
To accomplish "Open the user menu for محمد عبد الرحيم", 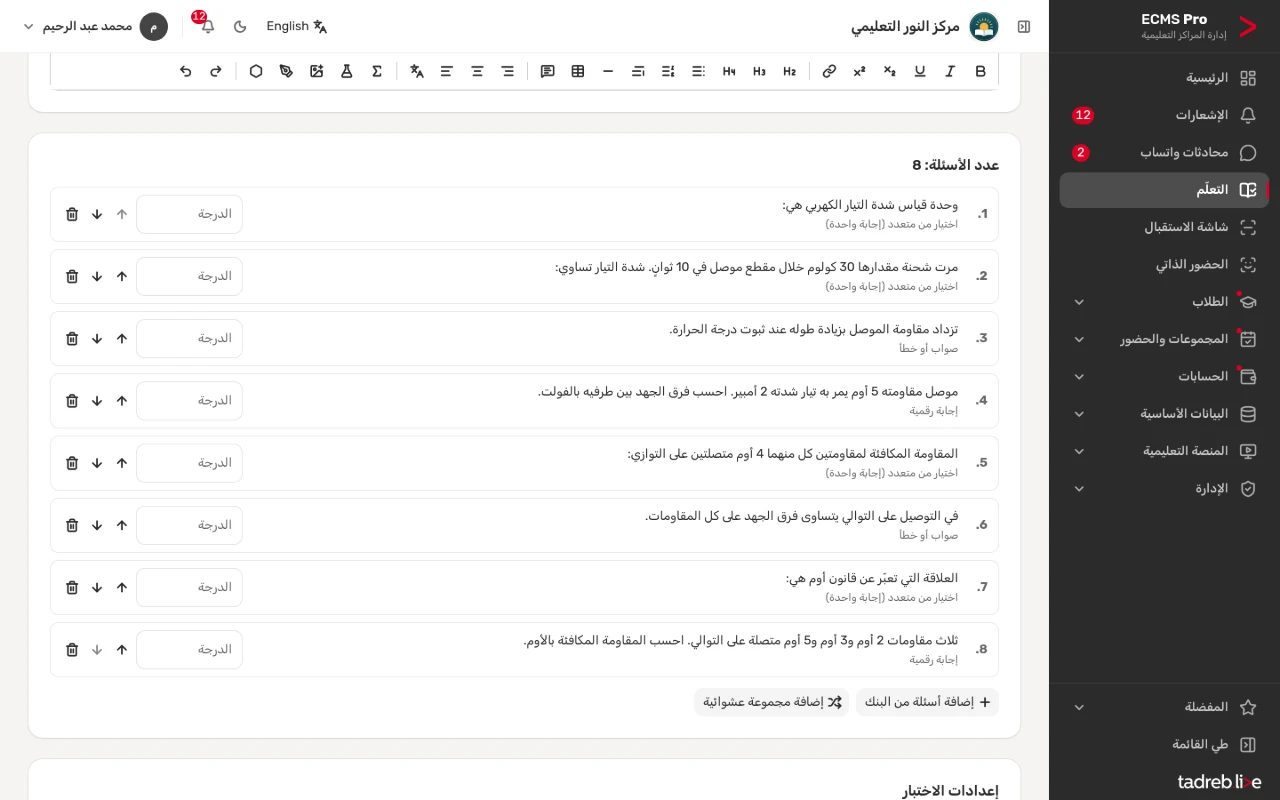I will (95, 26).
